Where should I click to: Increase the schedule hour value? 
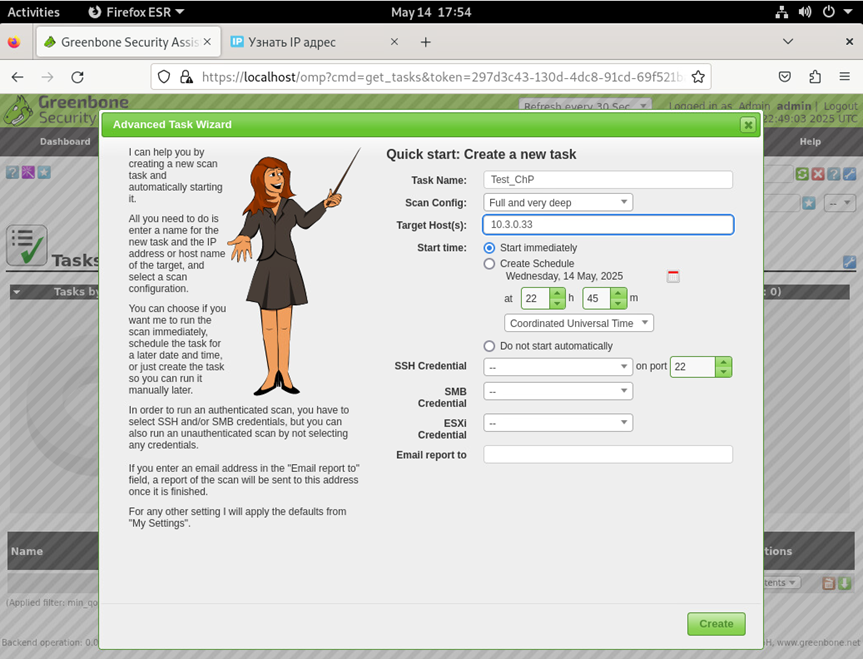point(558,293)
